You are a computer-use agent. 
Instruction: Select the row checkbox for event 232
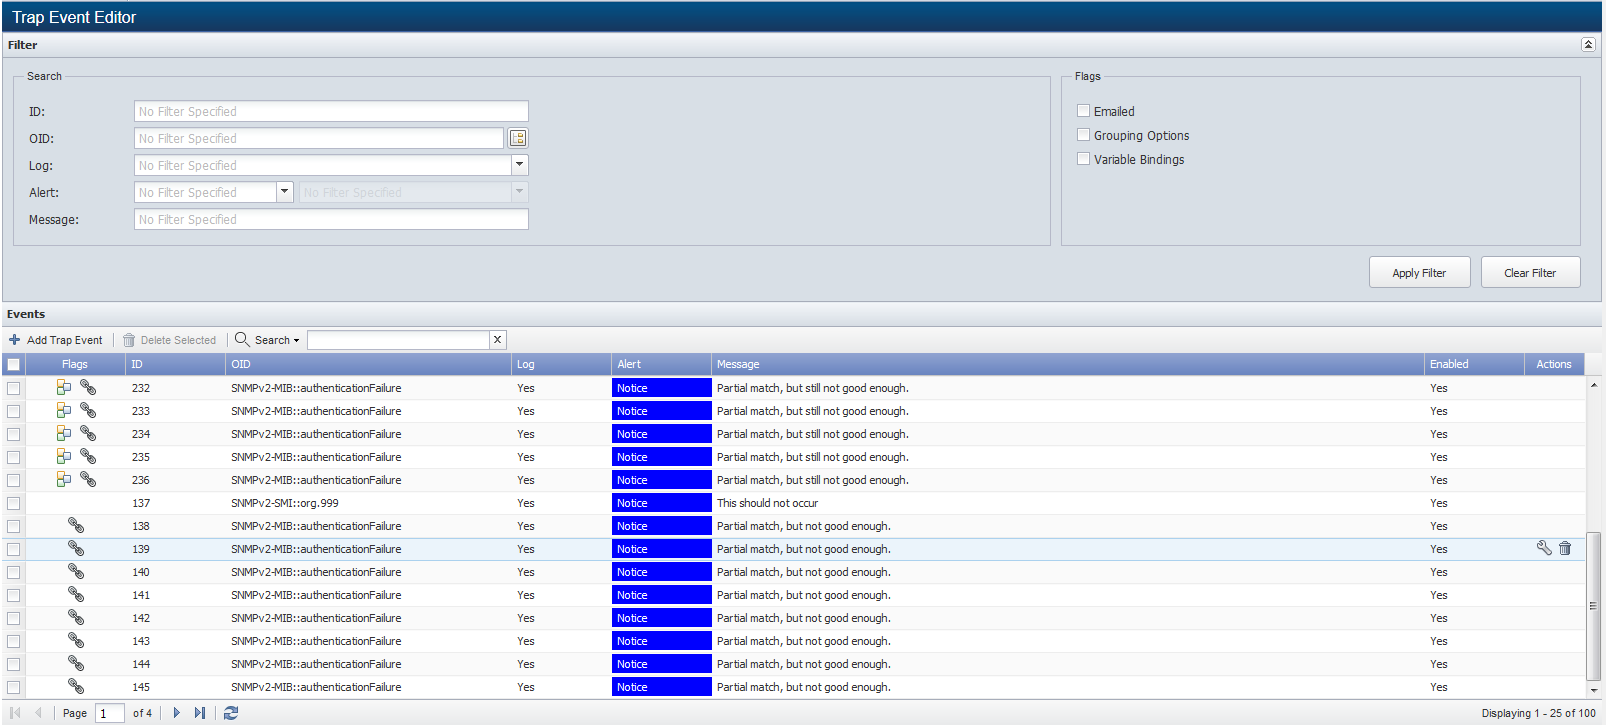click(14, 388)
